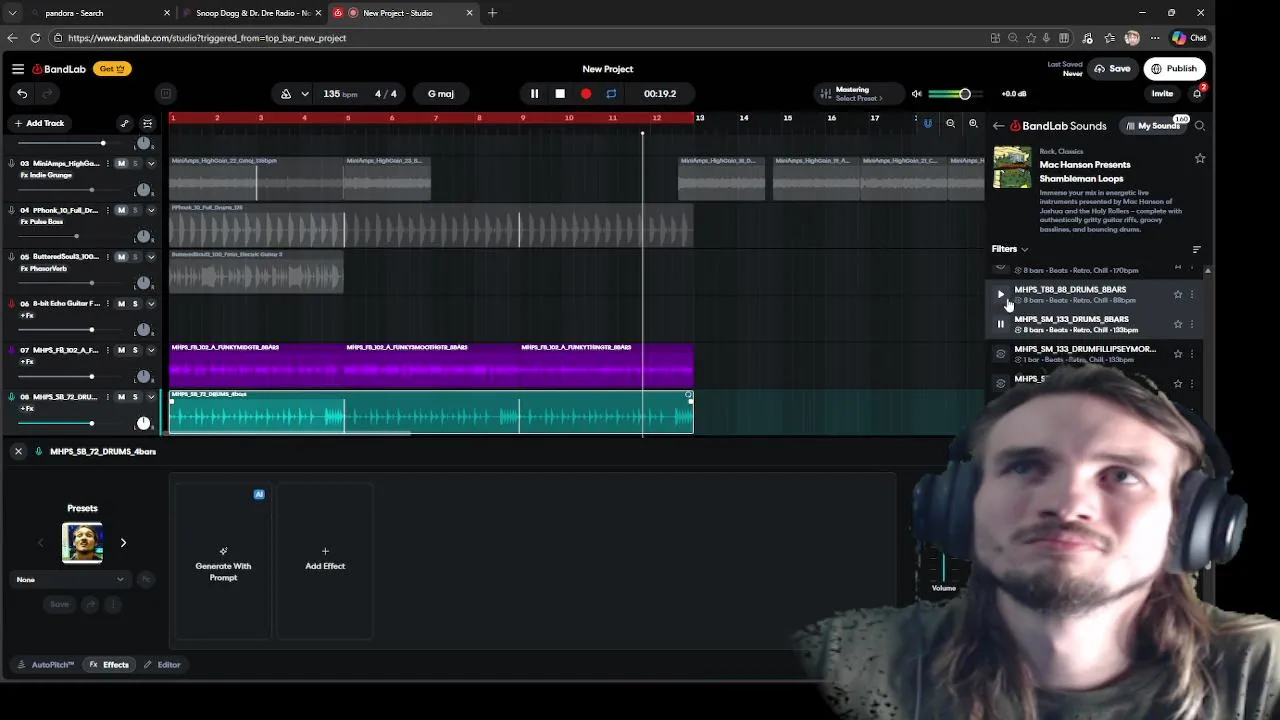Expand track 07 options chevron
Screen dimensions: 1280x720
[x=151, y=350]
